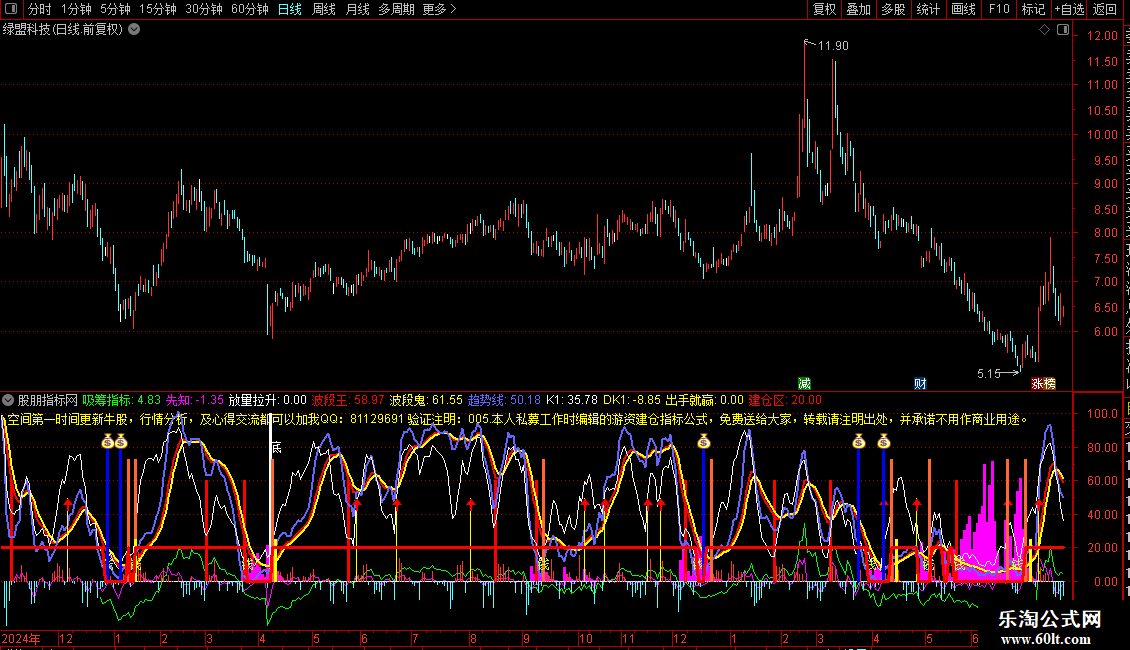Viewport: 1130px width, 650px height.
Task: Toggle the left panel icon in the period bar
Action: tap(11, 9)
